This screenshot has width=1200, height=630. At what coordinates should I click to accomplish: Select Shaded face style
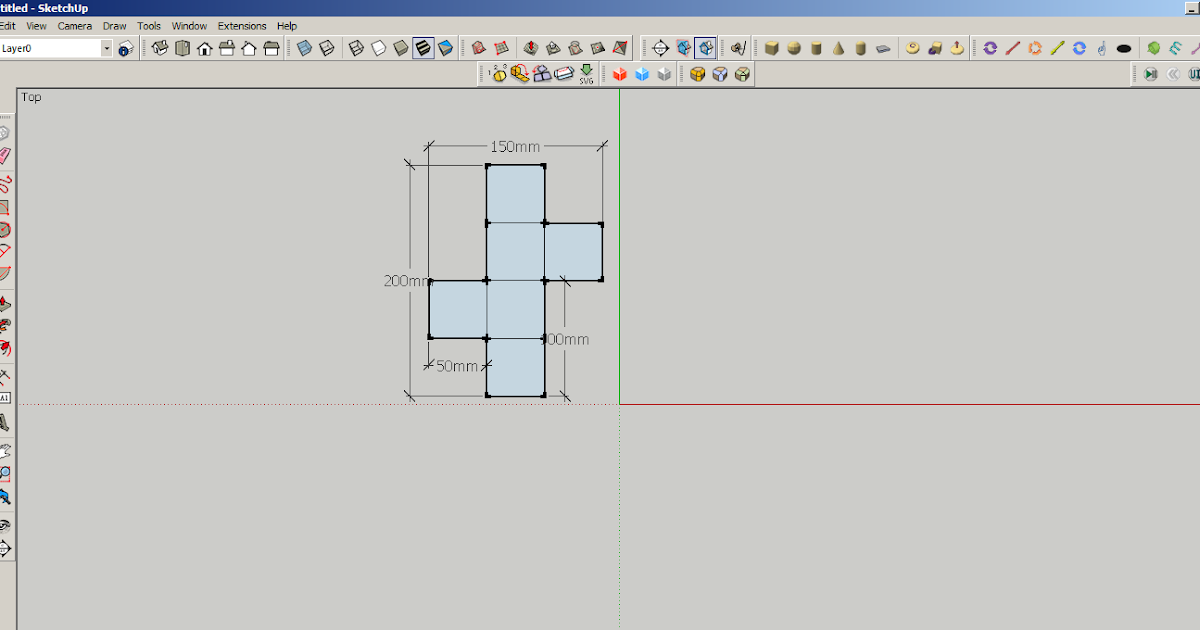point(401,47)
